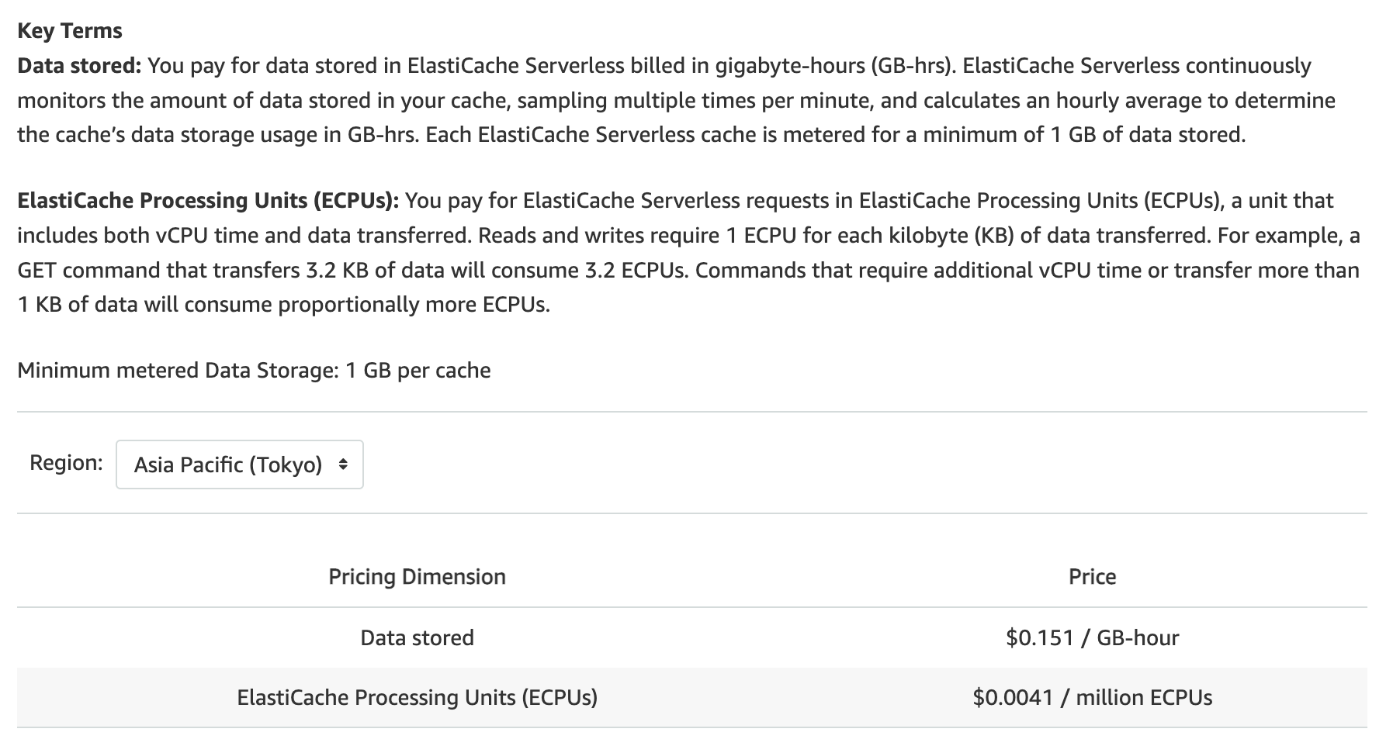This screenshot has width=1400, height=746.
Task: Click the Minimum metered Data Storage line
Action: pos(254,371)
